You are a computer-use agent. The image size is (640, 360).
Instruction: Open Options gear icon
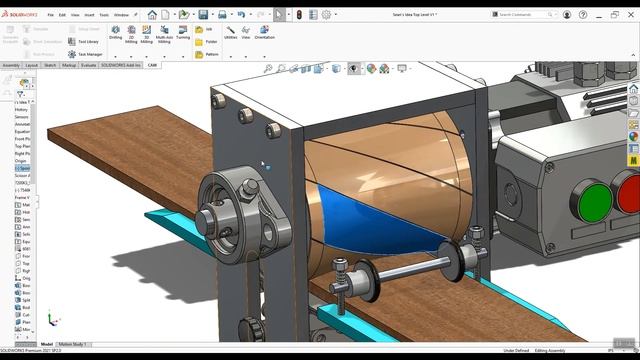click(x=326, y=15)
